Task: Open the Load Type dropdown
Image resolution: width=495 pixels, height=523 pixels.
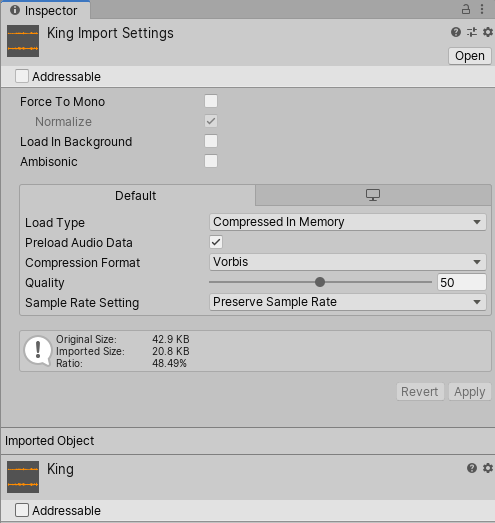Action: point(348,222)
